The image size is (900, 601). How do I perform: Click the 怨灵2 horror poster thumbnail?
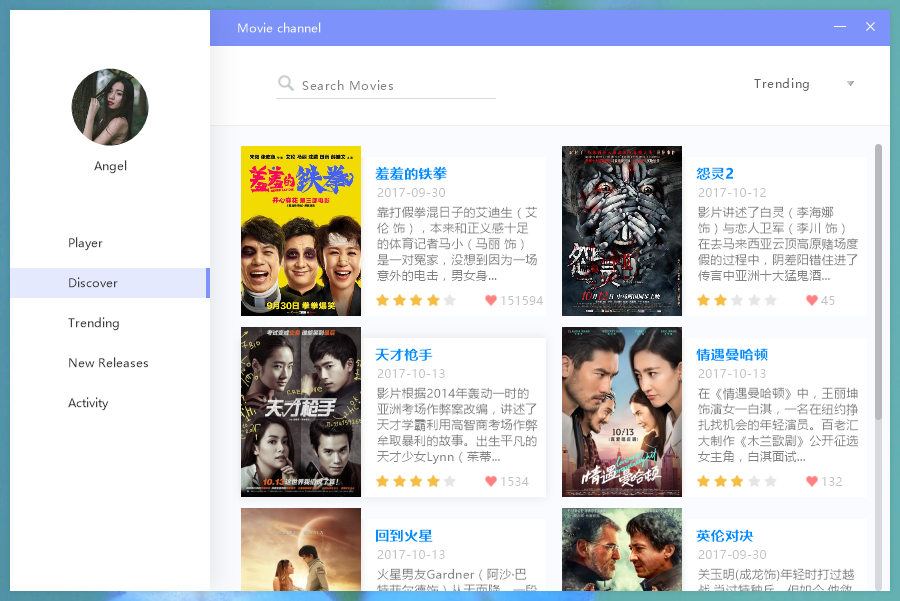tap(622, 231)
